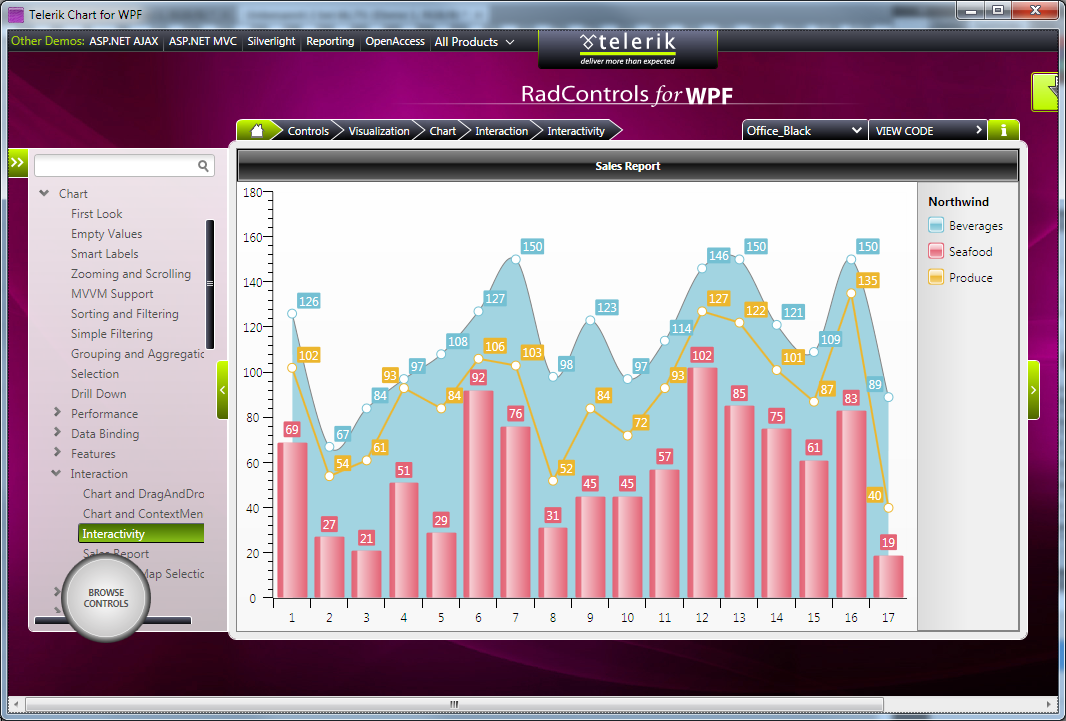Image resolution: width=1066 pixels, height=721 pixels.
Task: Select the Chart breadcrumb
Action: click(443, 131)
